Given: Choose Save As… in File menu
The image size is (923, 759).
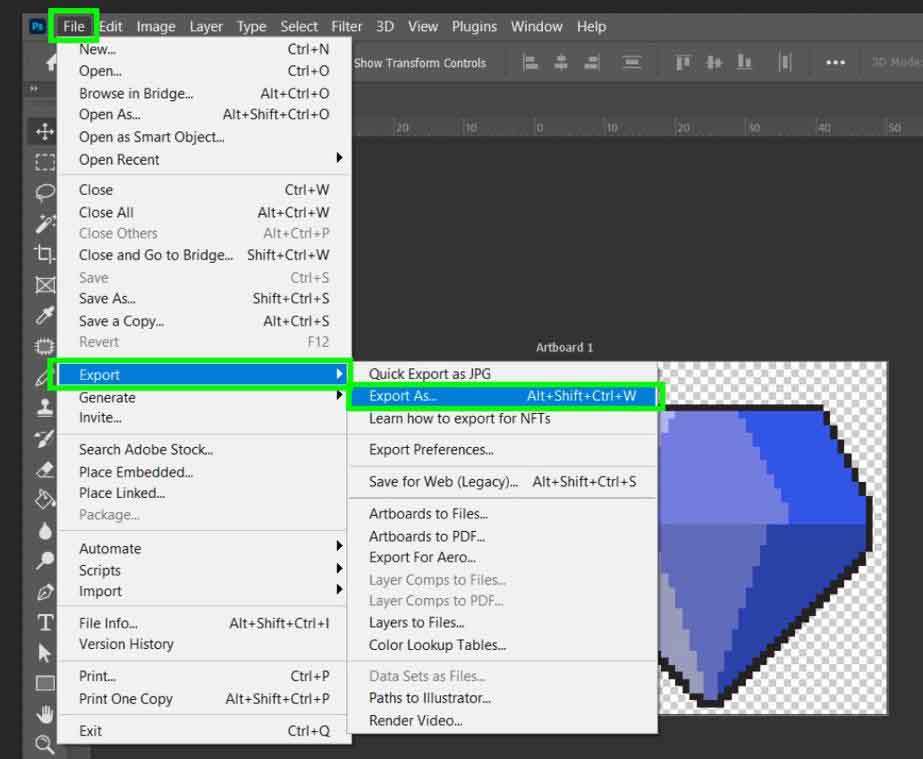Looking at the screenshot, I should point(205,299).
